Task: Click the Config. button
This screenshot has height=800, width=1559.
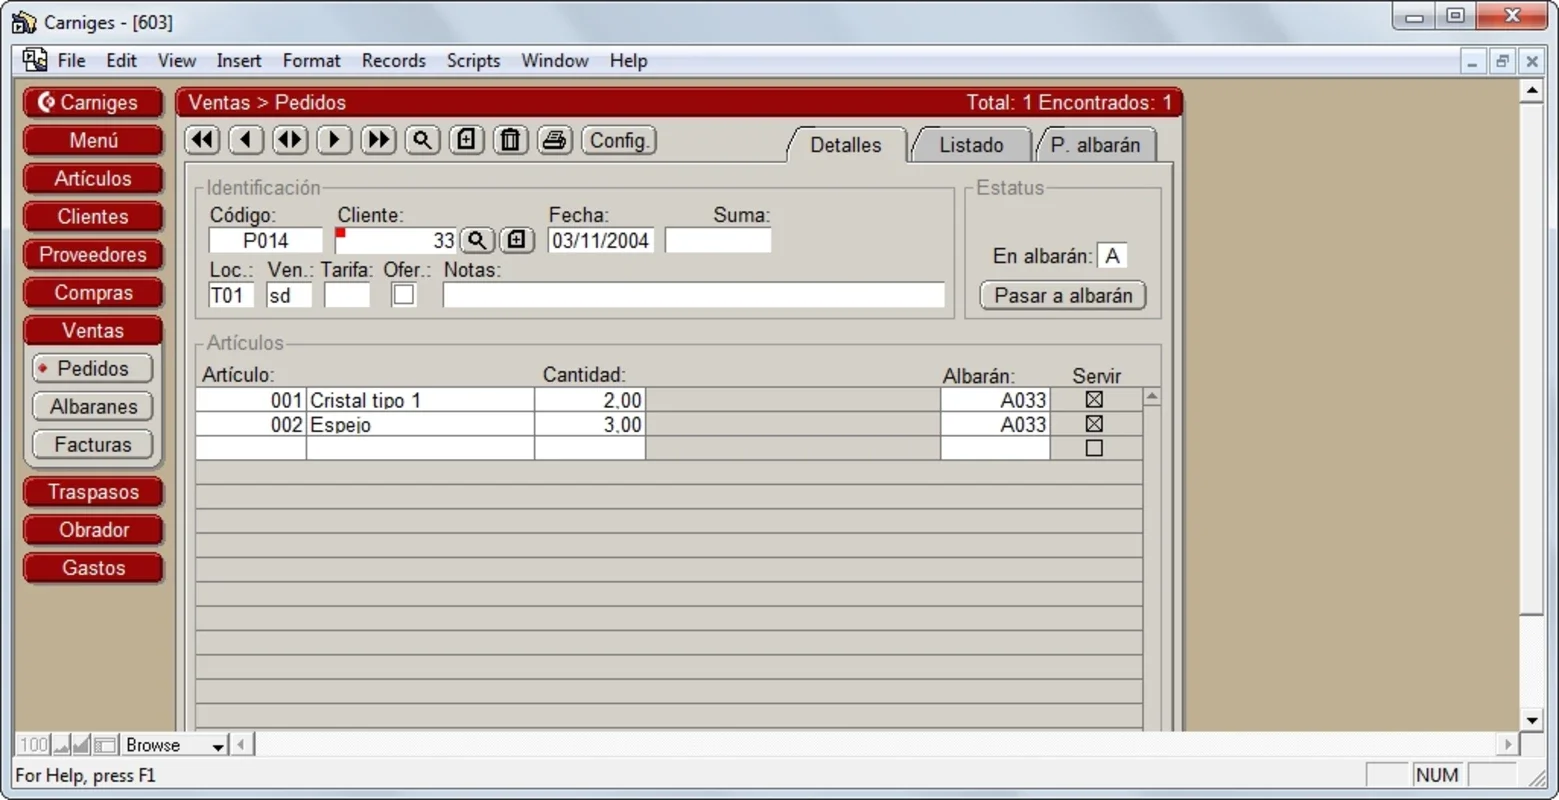Action: [x=619, y=140]
